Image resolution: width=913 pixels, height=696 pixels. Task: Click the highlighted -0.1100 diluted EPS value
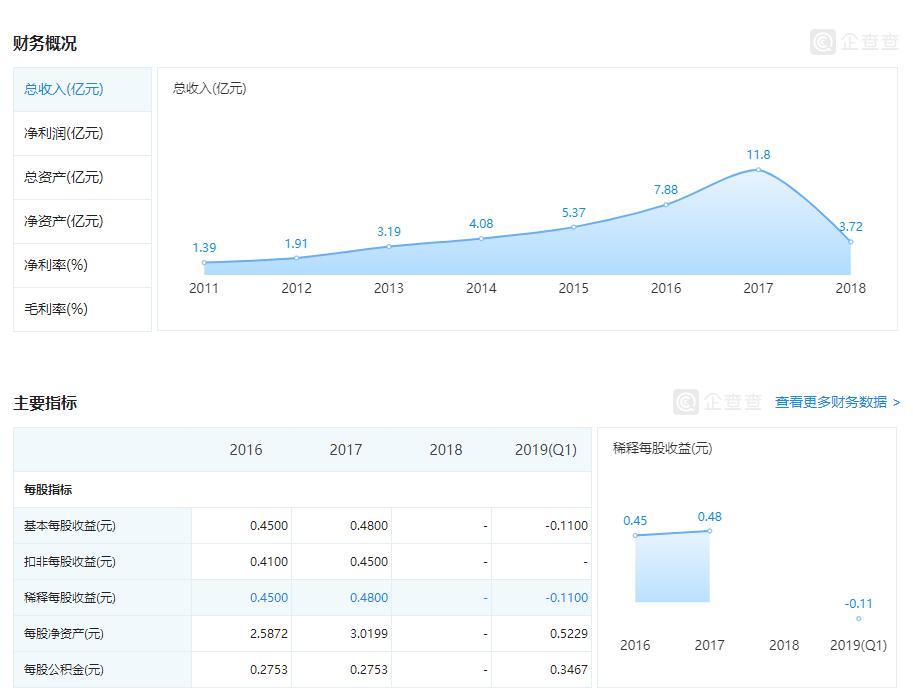click(564, 597)
